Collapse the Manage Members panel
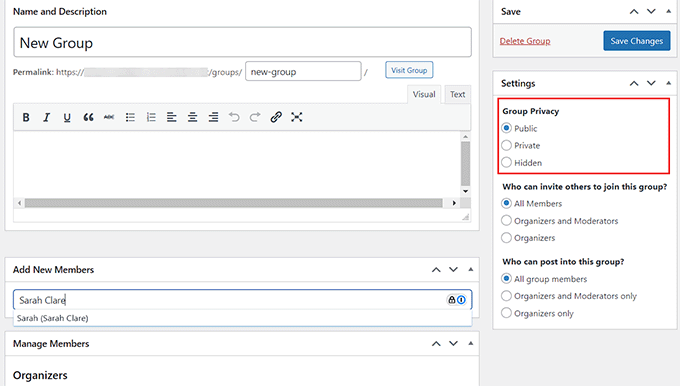The width and height of the screenshot is (680, 386). coord(471,343)
